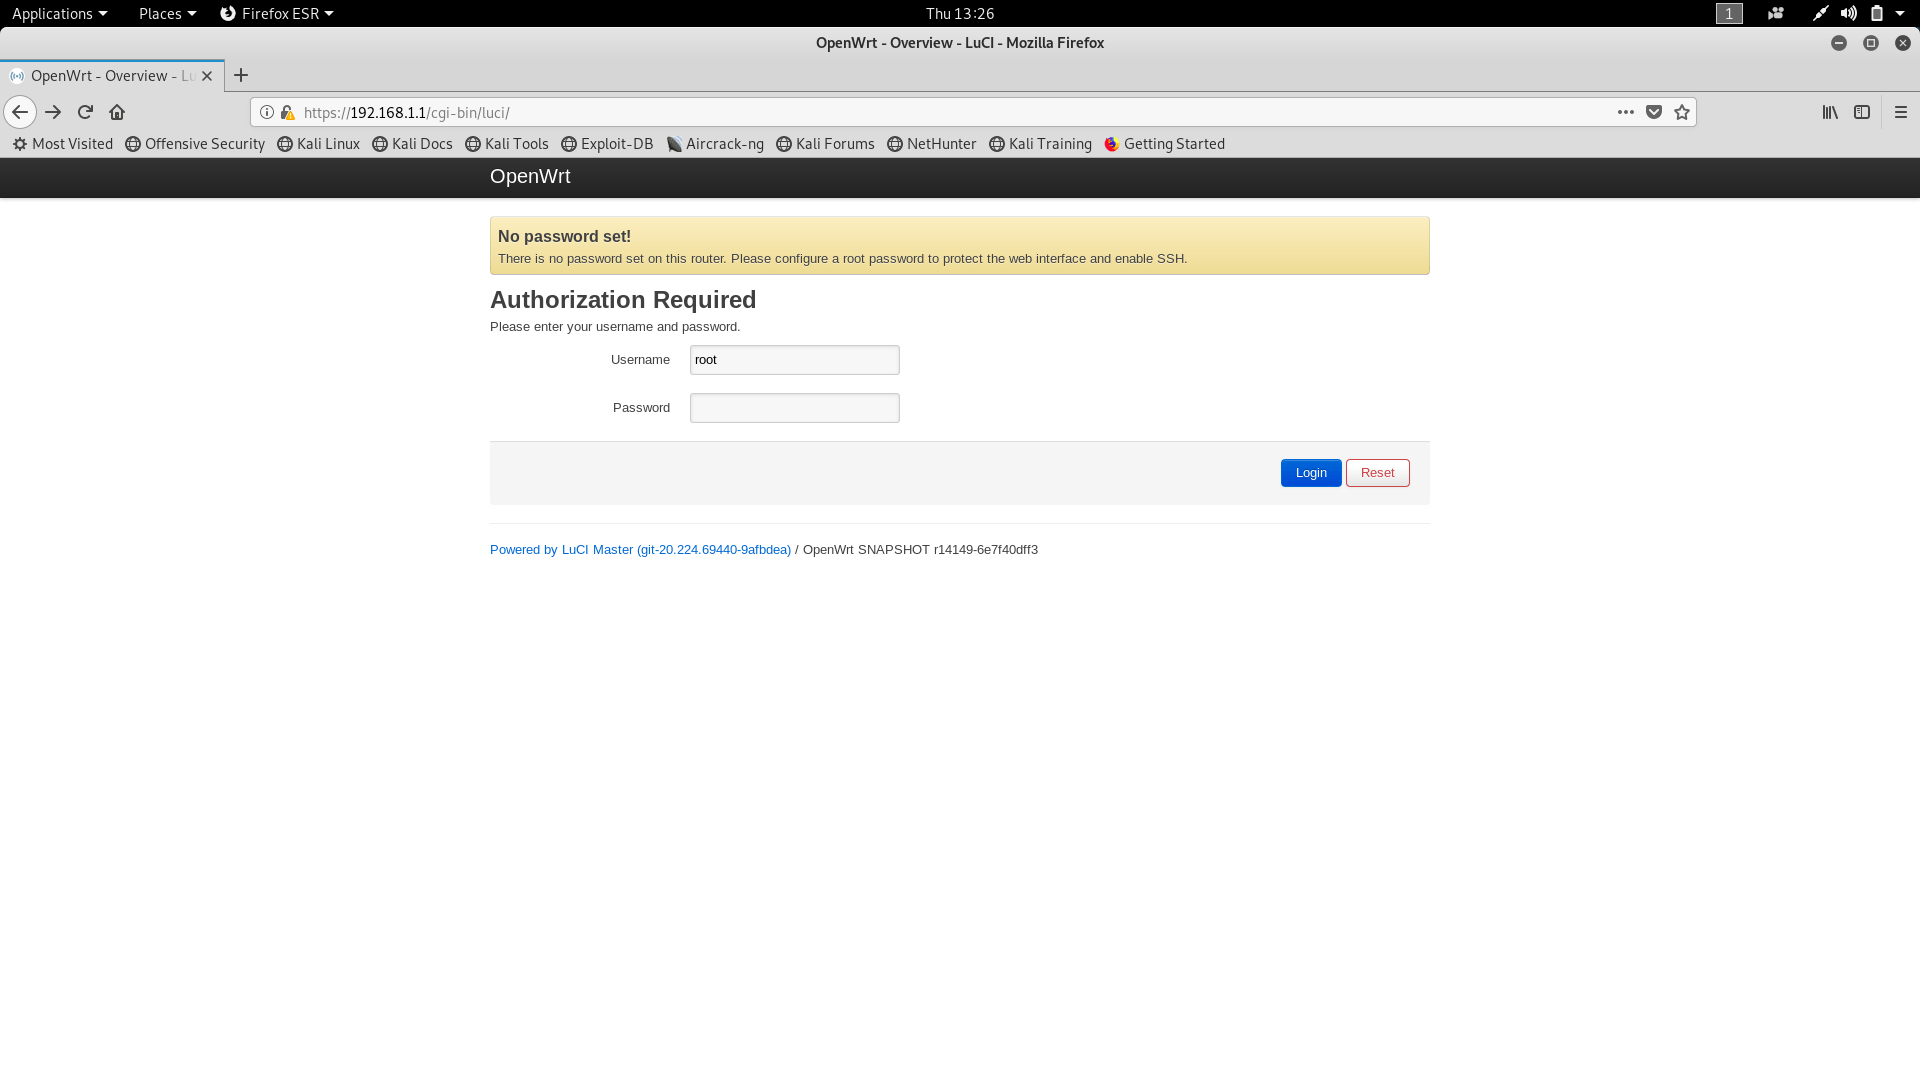
Task: Reload the current page
Action: (x=85, y=112)
